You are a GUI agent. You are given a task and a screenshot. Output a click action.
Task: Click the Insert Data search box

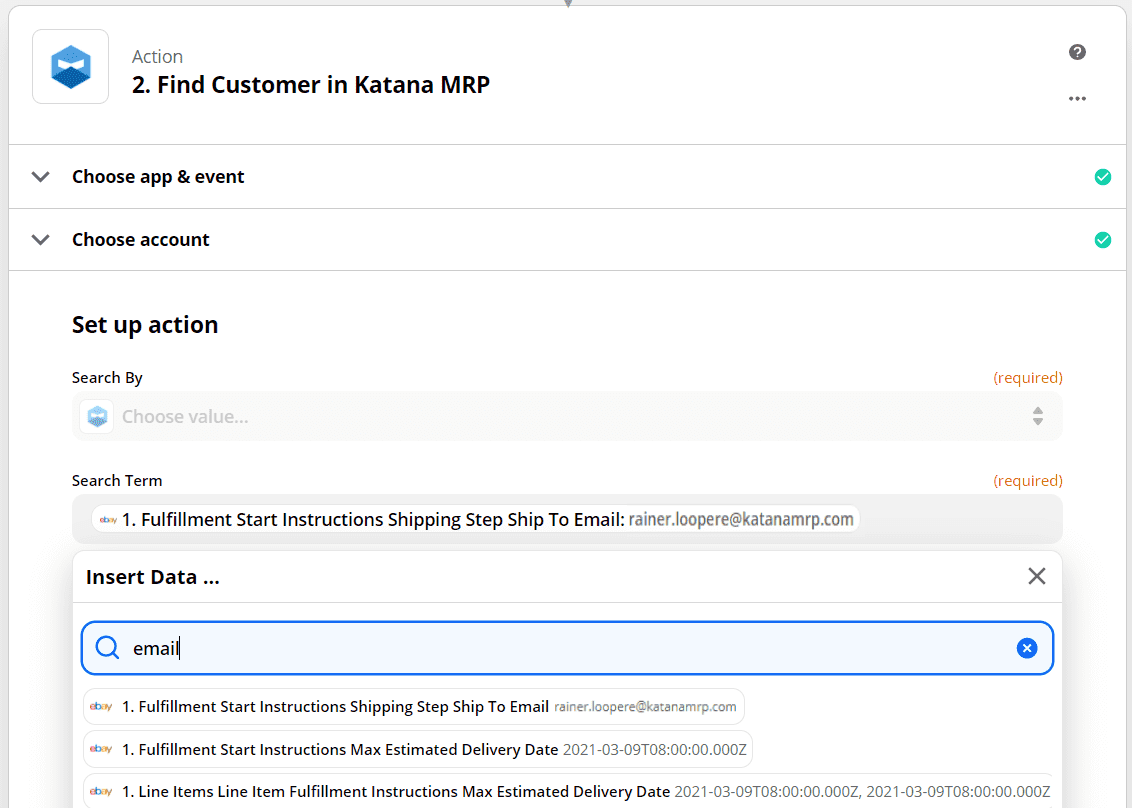(567, 648)
